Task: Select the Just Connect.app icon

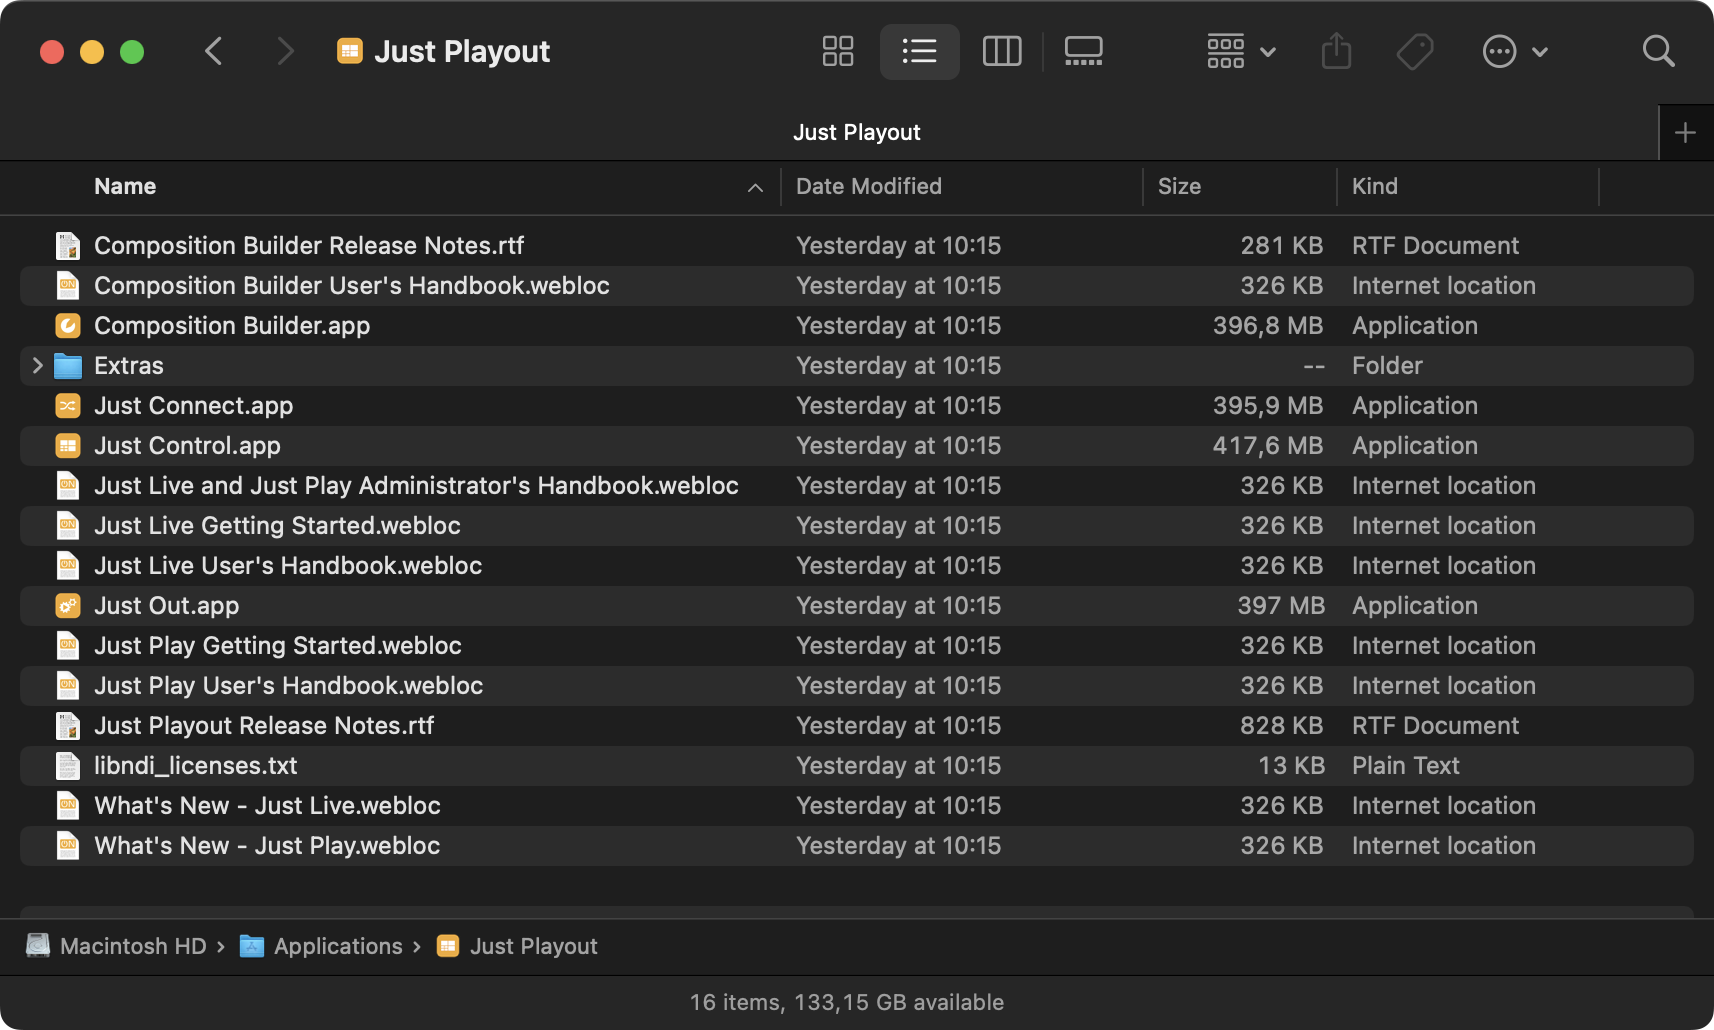Action: click(68, 406)
